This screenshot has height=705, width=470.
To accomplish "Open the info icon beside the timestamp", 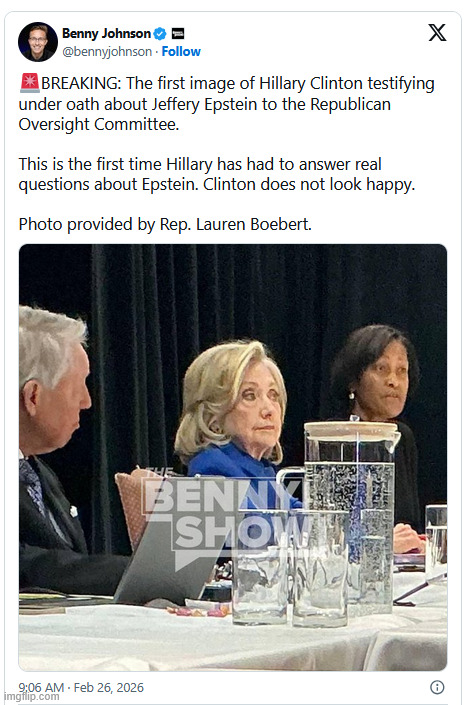I will click(x=437, y=687).
